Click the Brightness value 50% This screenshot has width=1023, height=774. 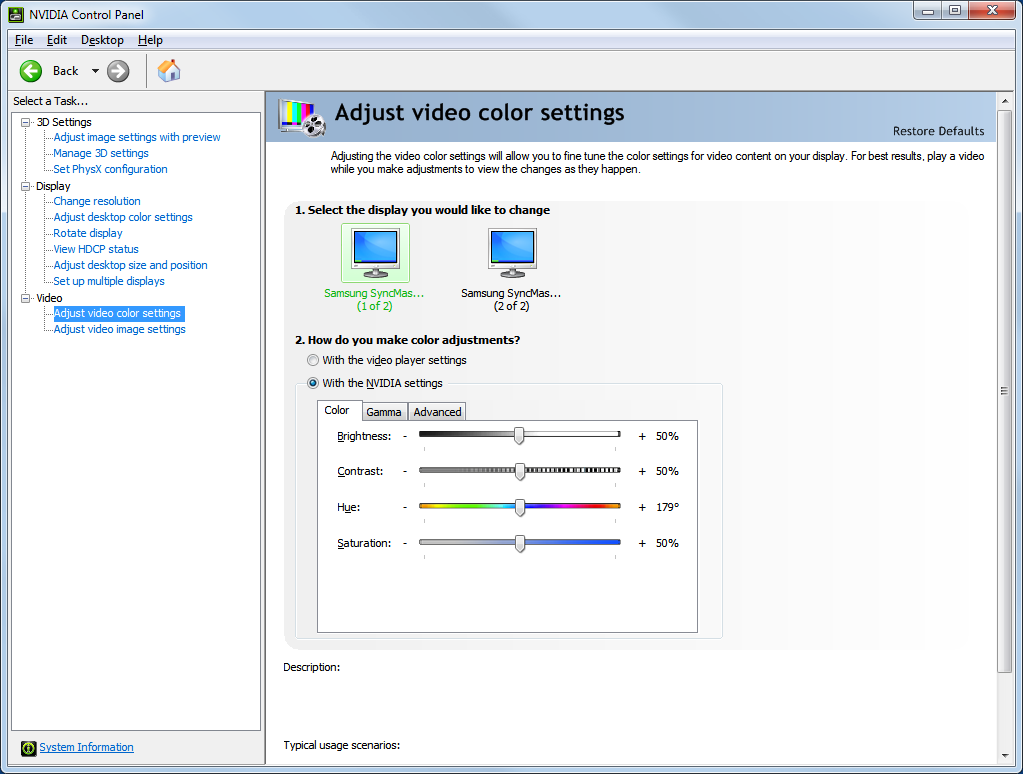667,436
